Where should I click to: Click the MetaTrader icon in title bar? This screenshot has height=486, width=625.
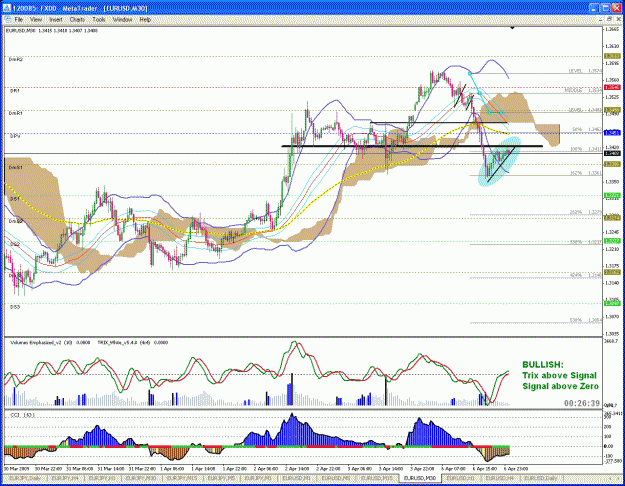[6, 8]
